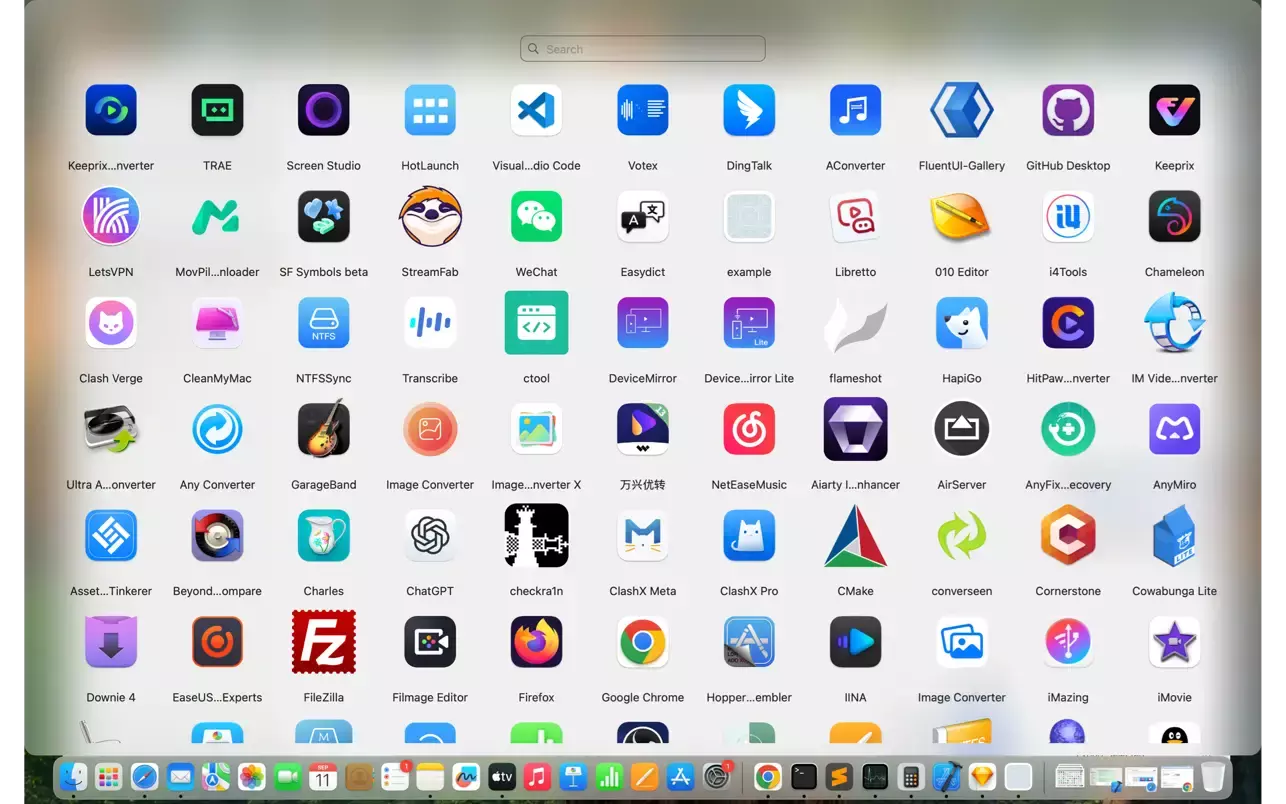Image resolution: width=1286 pixels, height=804 pixels.
Task: Open GarageBand
Action: [323, 429]
